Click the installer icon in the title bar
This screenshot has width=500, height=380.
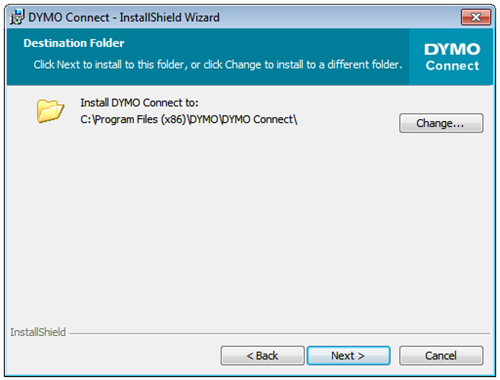tap(17, 17)
